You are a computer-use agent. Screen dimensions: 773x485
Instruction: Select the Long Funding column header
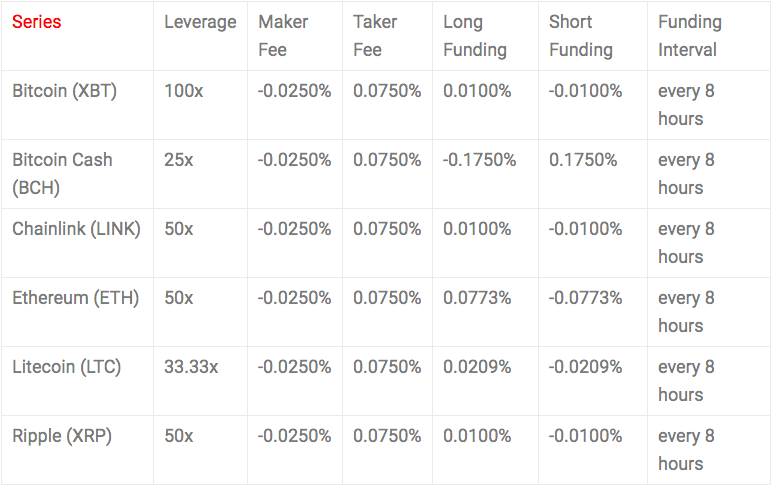475,36
